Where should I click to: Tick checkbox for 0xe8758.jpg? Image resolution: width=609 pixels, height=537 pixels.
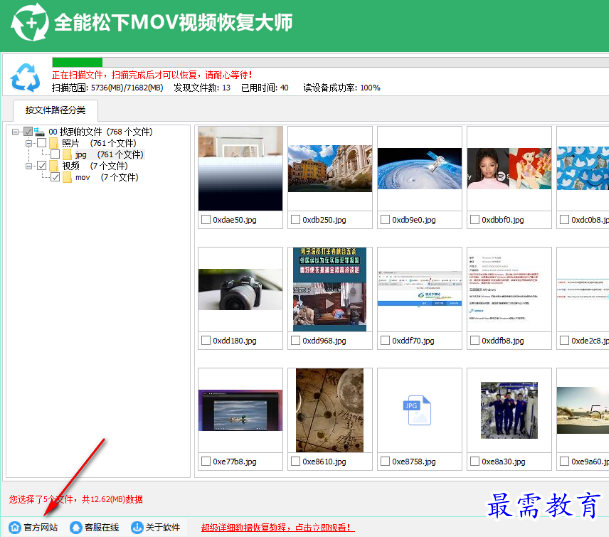385,461
